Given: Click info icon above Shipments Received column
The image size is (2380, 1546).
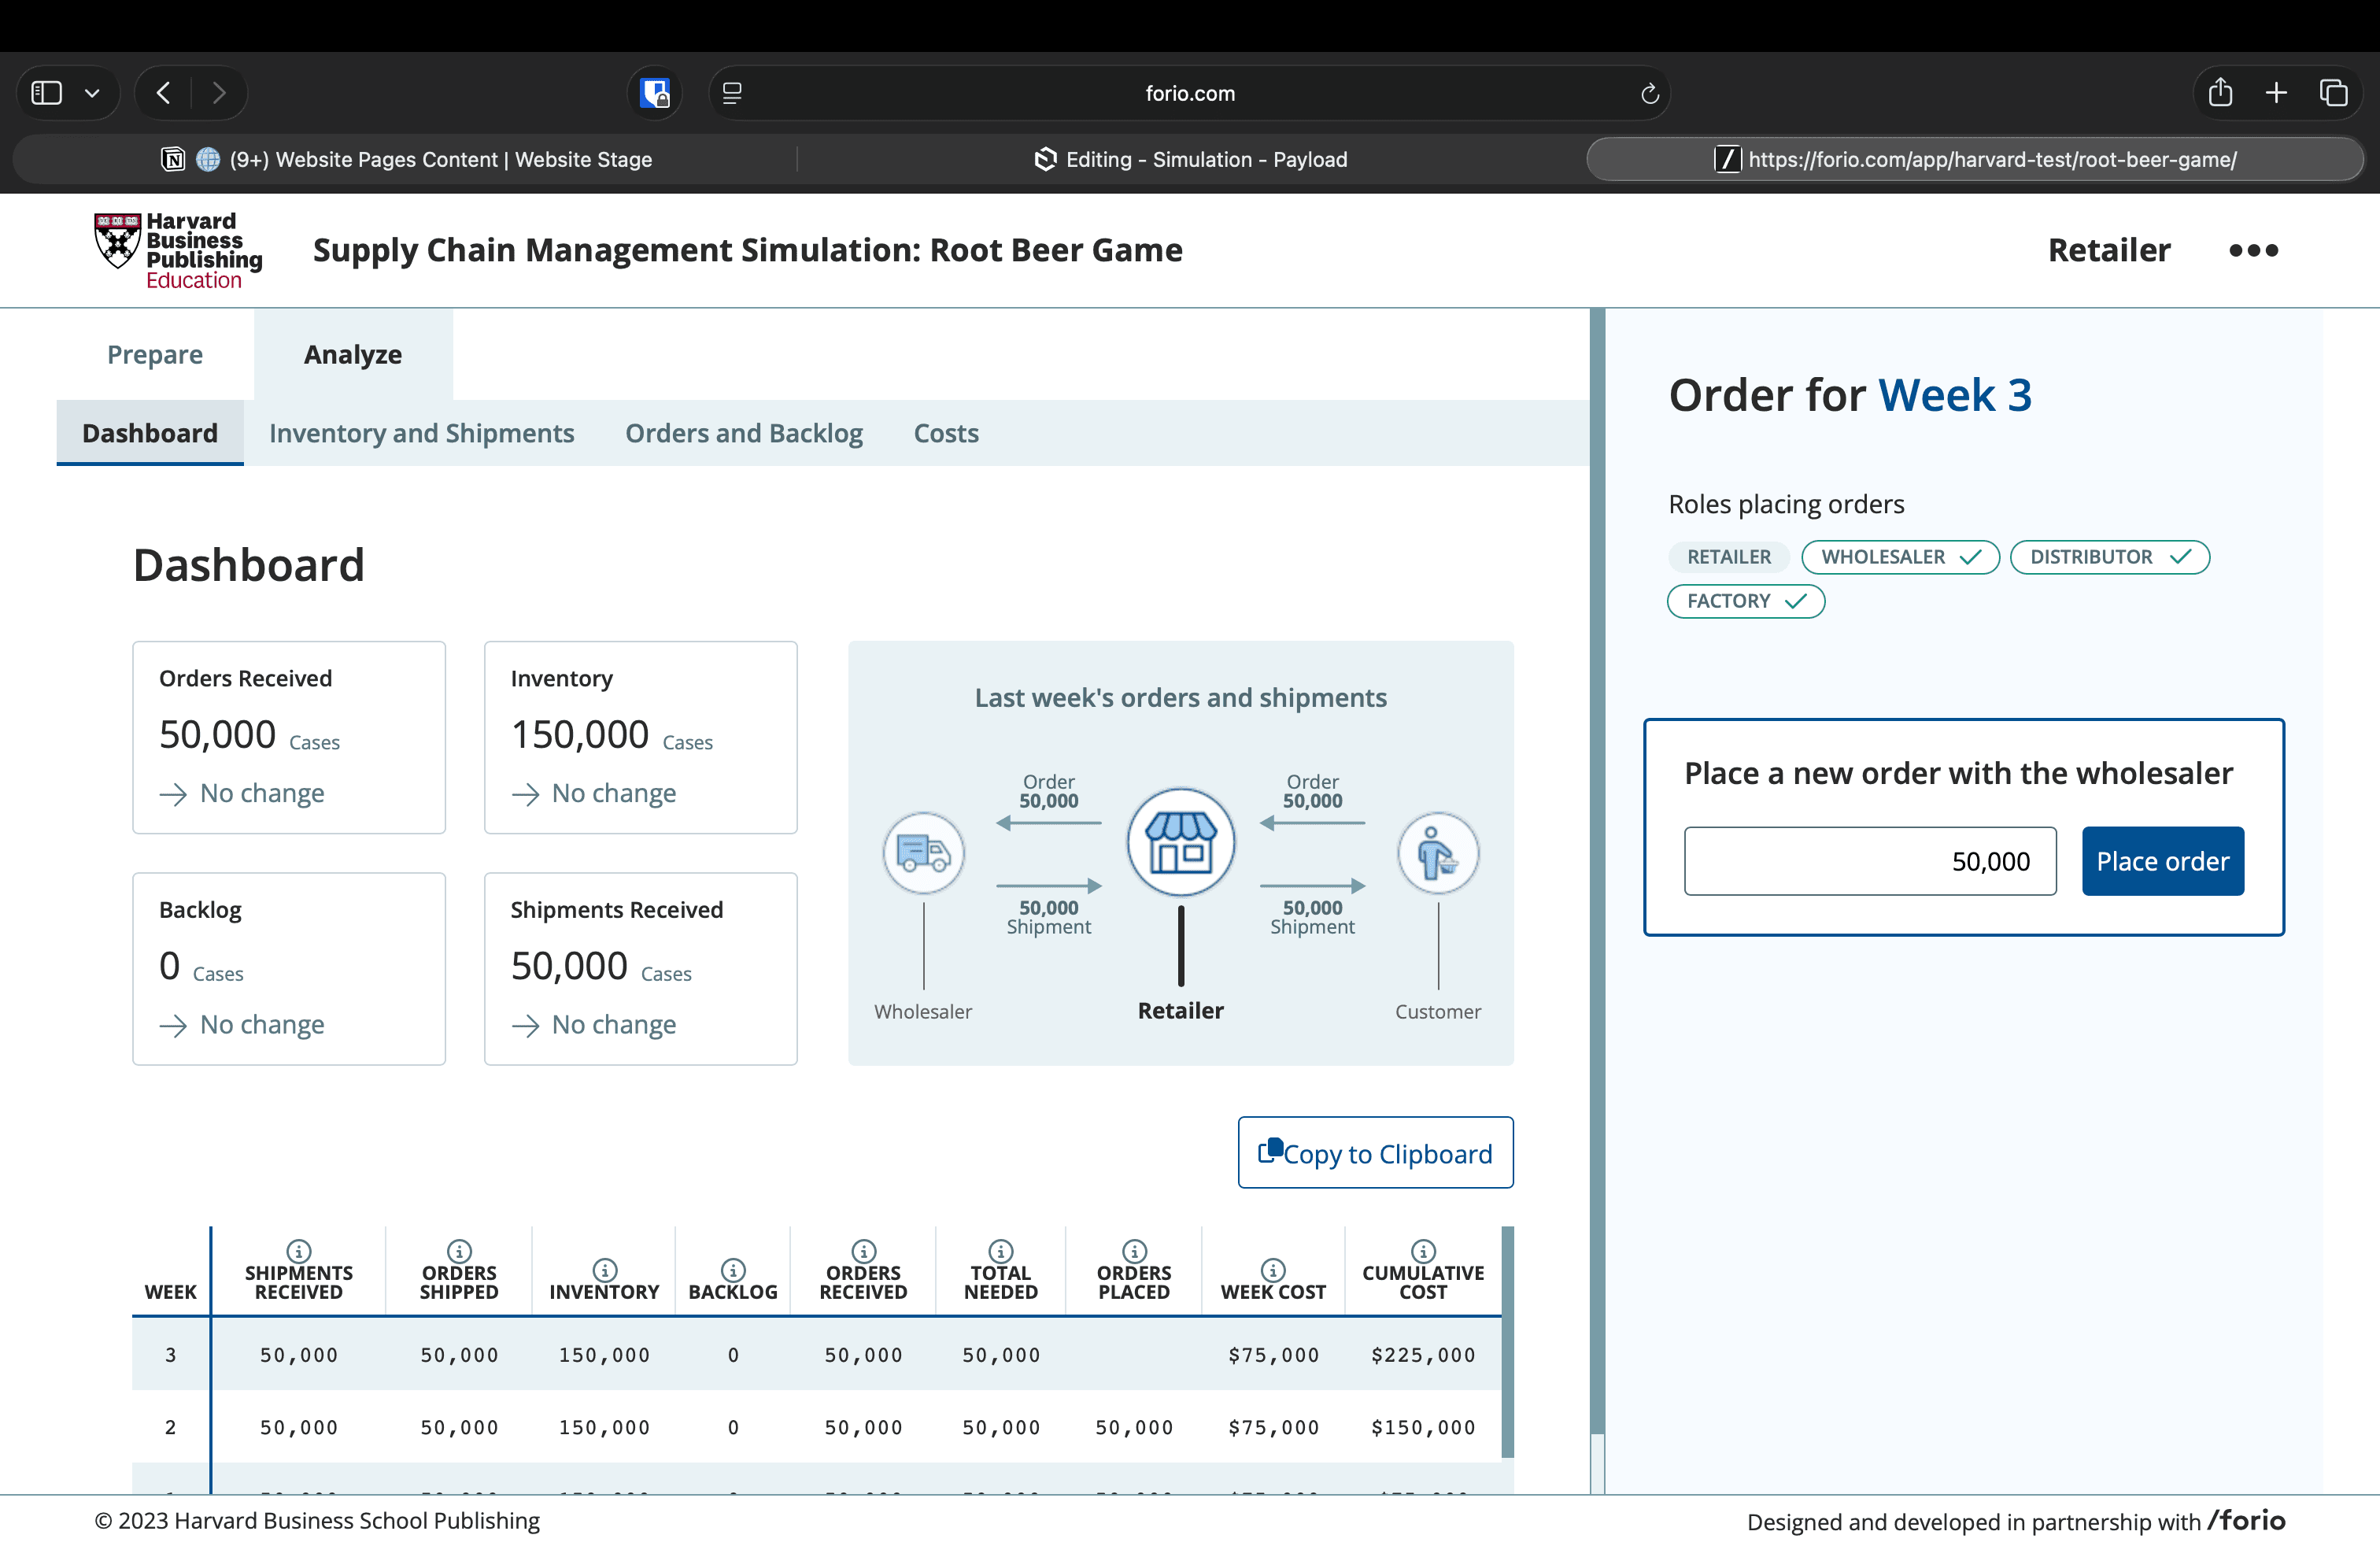Looking at the screenshot, I should [x=298, y=1250].
